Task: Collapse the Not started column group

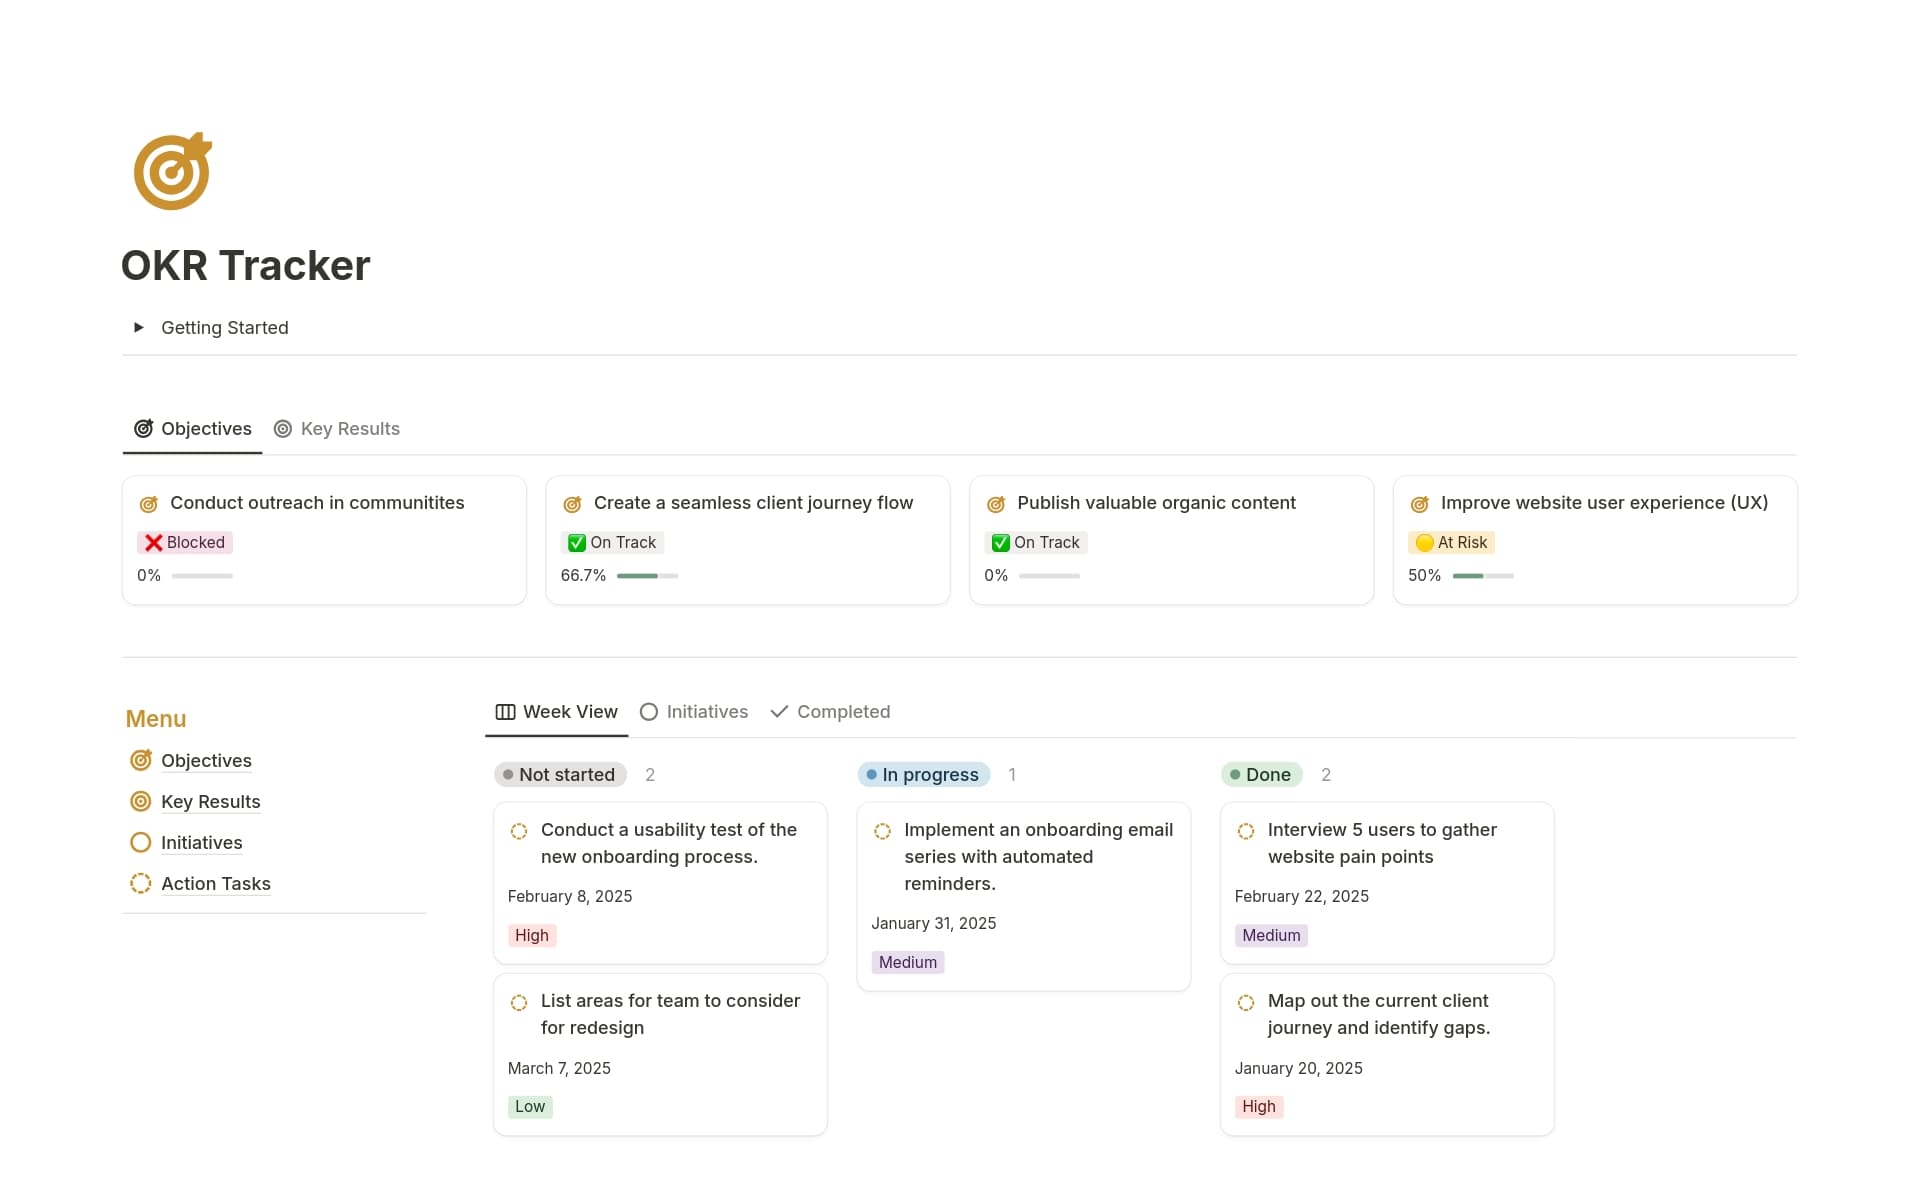Action: point(560,774)
